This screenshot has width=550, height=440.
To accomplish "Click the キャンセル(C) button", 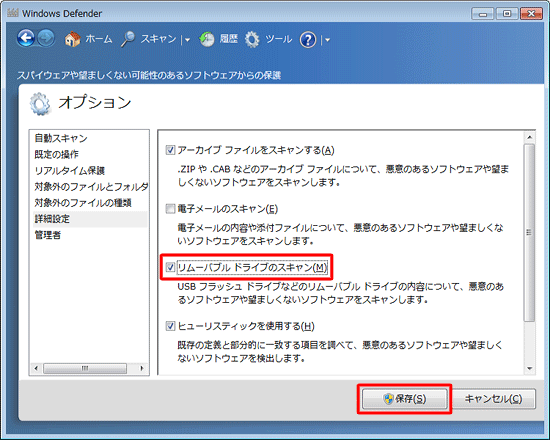I will pyautogui.click(x=493, y=399).
